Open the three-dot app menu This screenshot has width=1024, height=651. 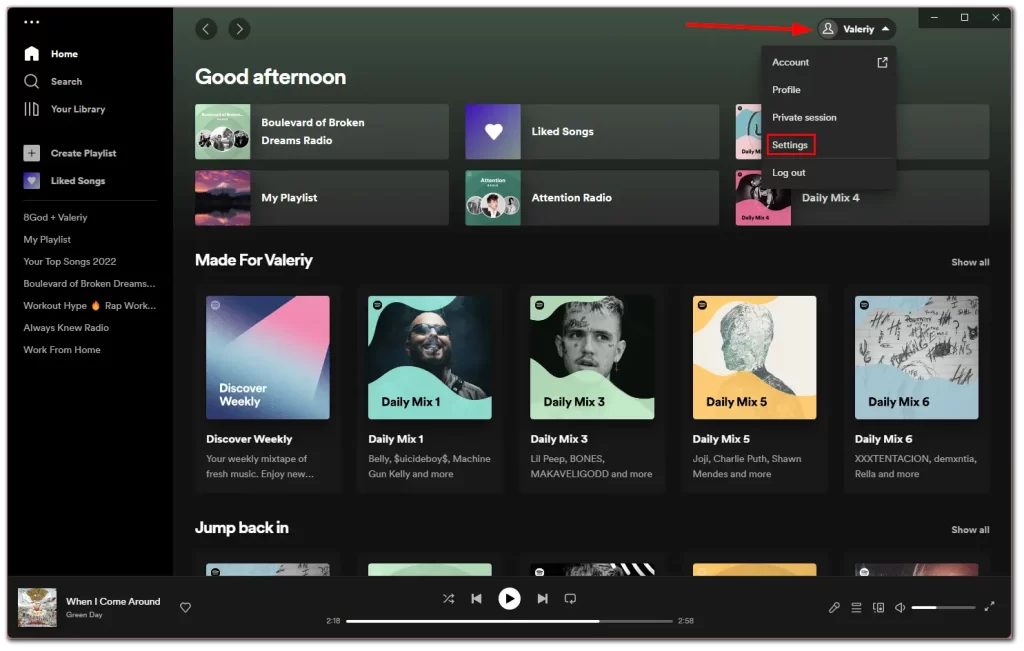(31, 22)
